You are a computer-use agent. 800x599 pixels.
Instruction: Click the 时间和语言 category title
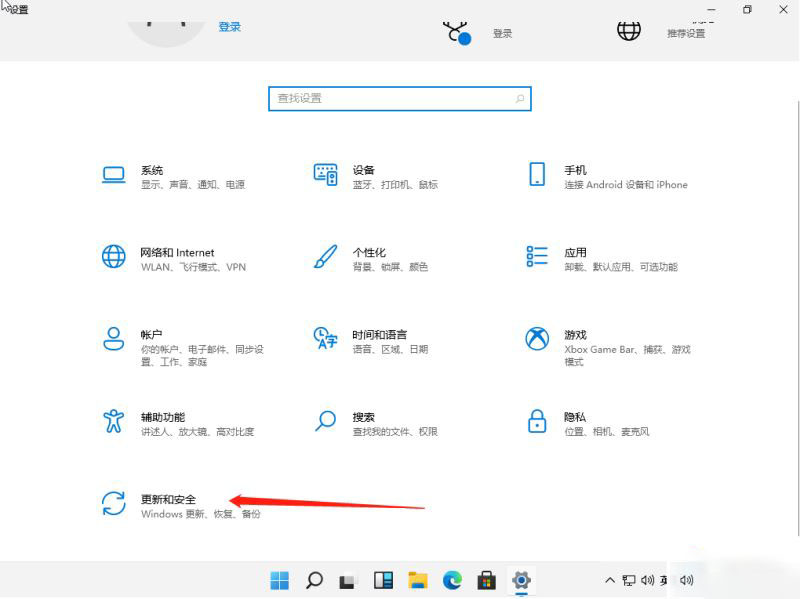(380, 335)
